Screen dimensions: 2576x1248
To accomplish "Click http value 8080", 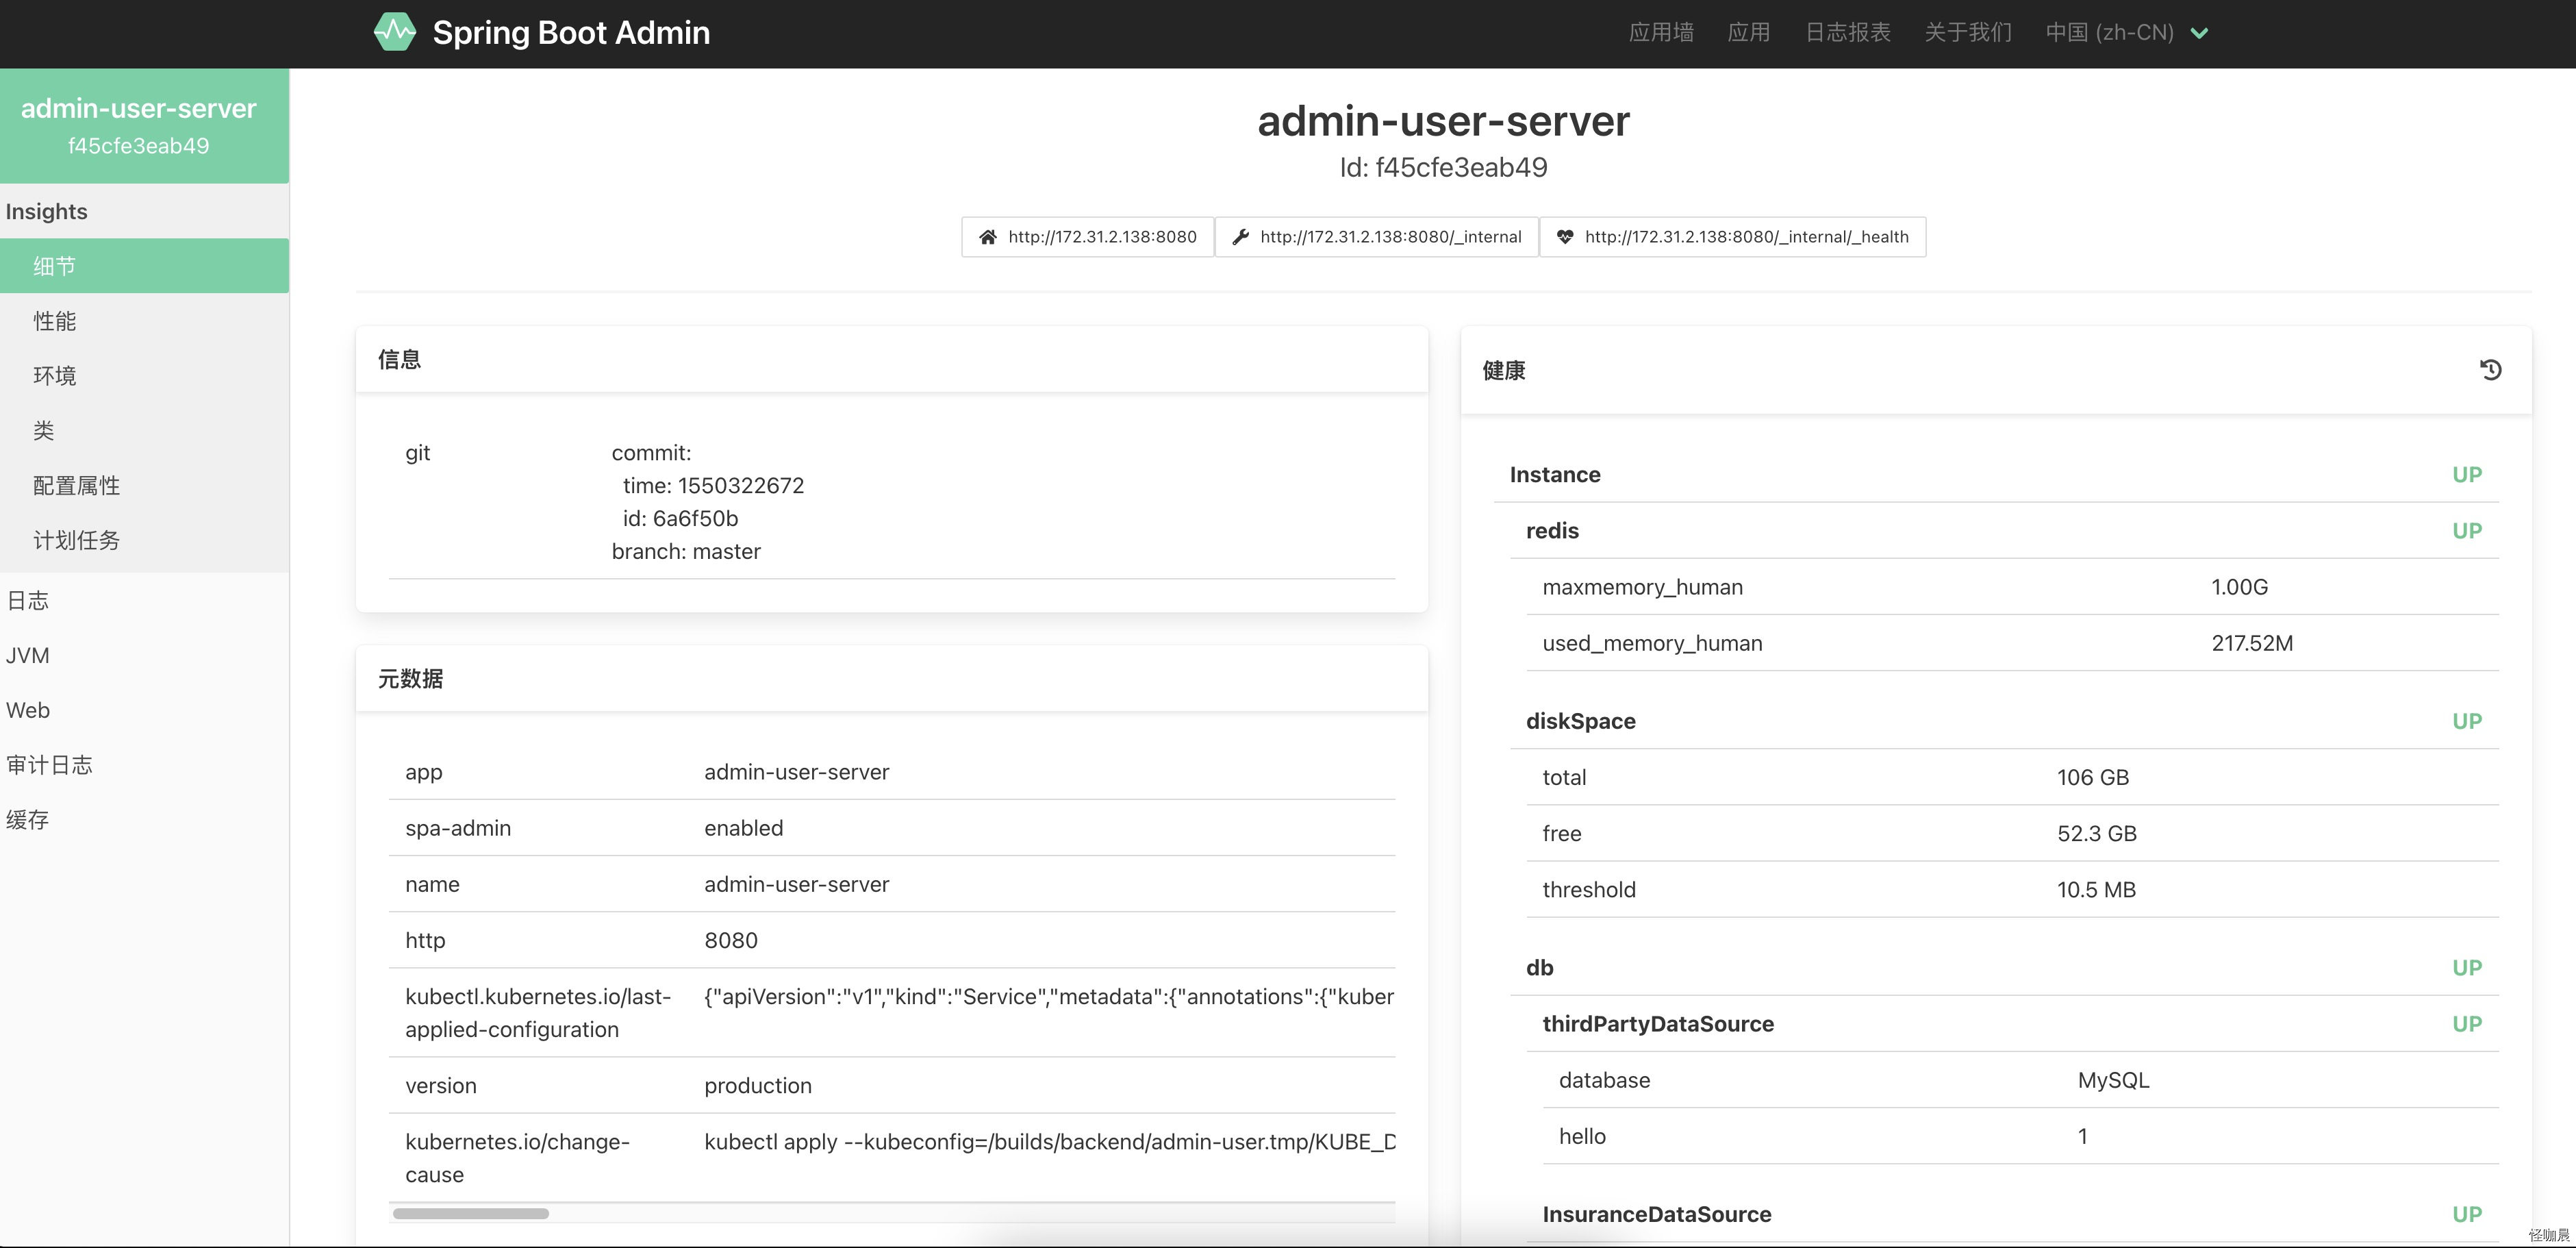I will (x=730, y=940).
